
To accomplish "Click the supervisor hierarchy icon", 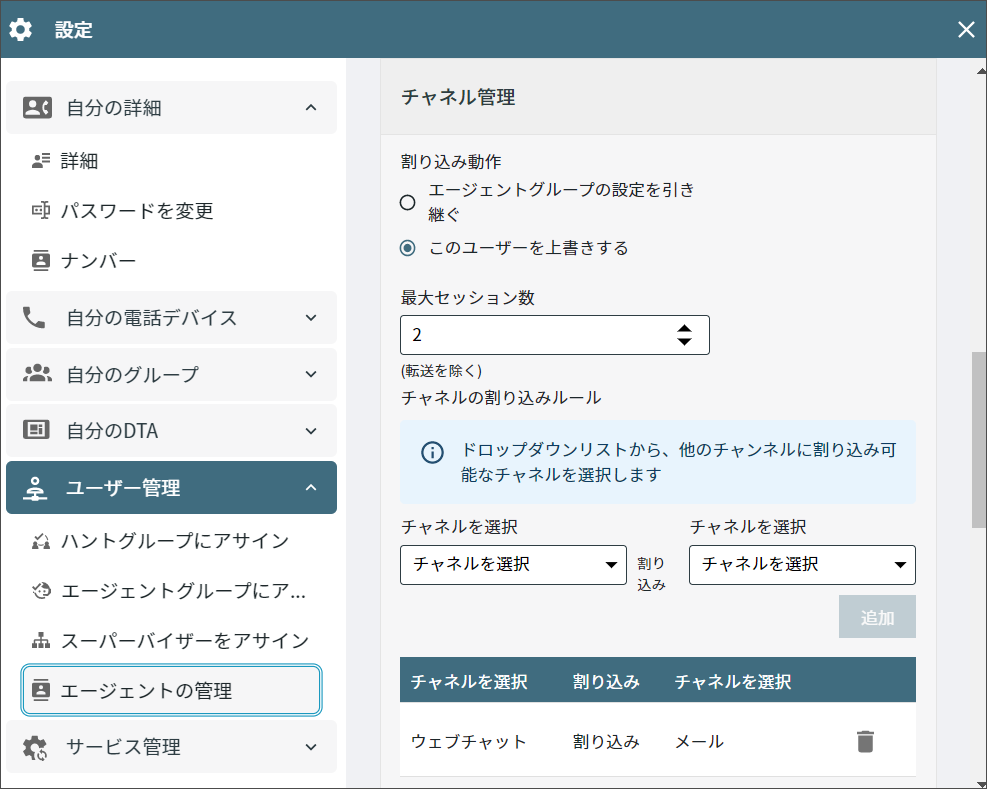I will [x=41, y=640].
